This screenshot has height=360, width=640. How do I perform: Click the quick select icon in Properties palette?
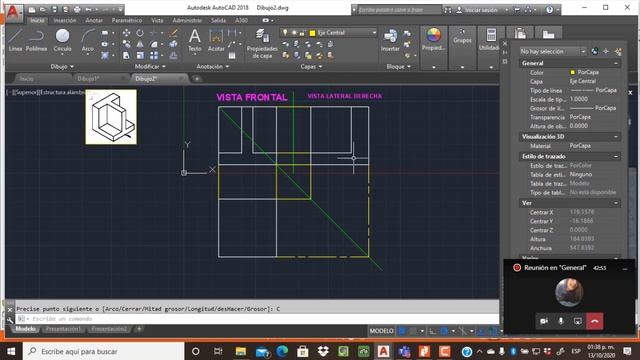(x=618, y=51)
